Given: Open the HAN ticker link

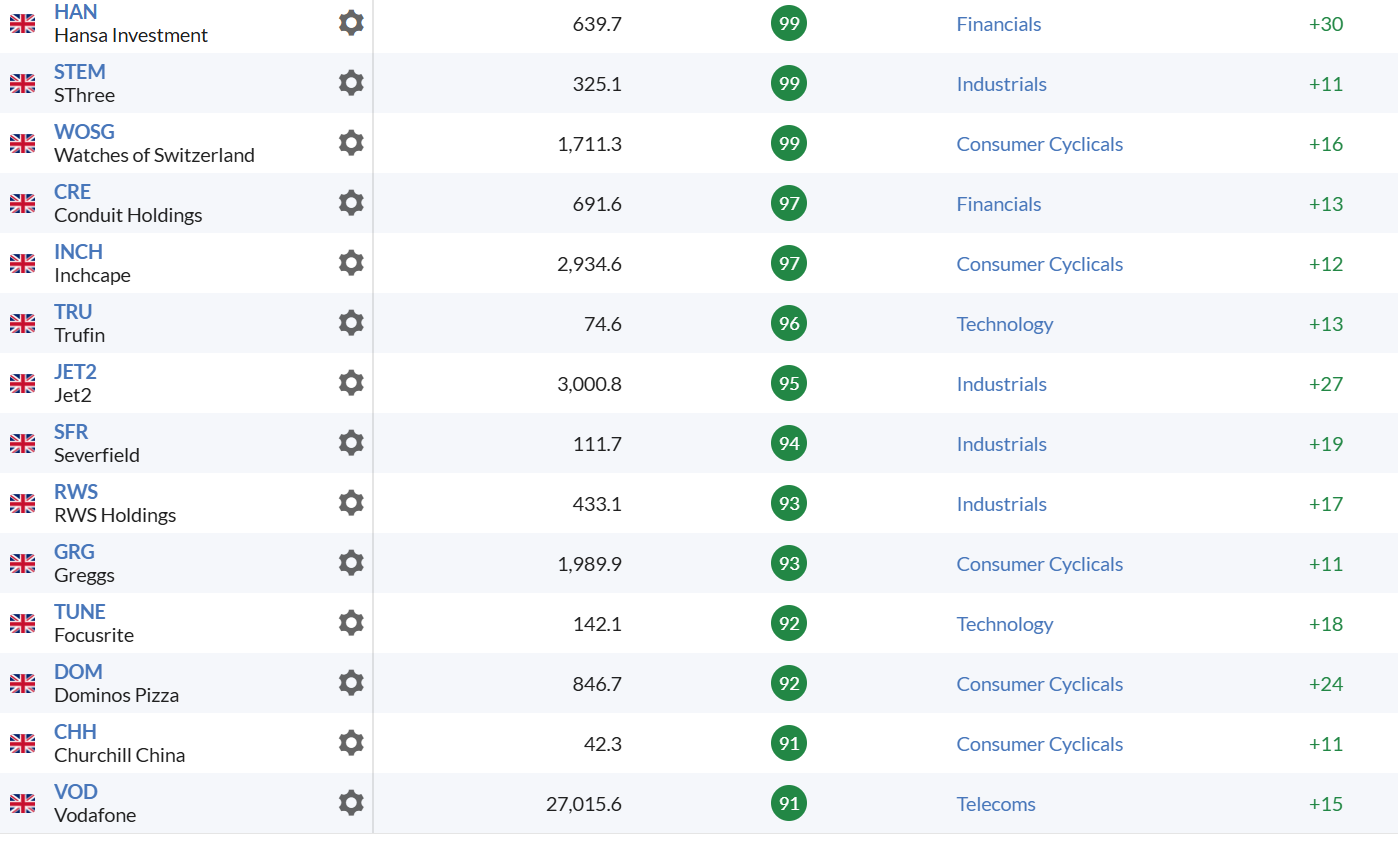Looking at the screenshot, I should (76, 12).
